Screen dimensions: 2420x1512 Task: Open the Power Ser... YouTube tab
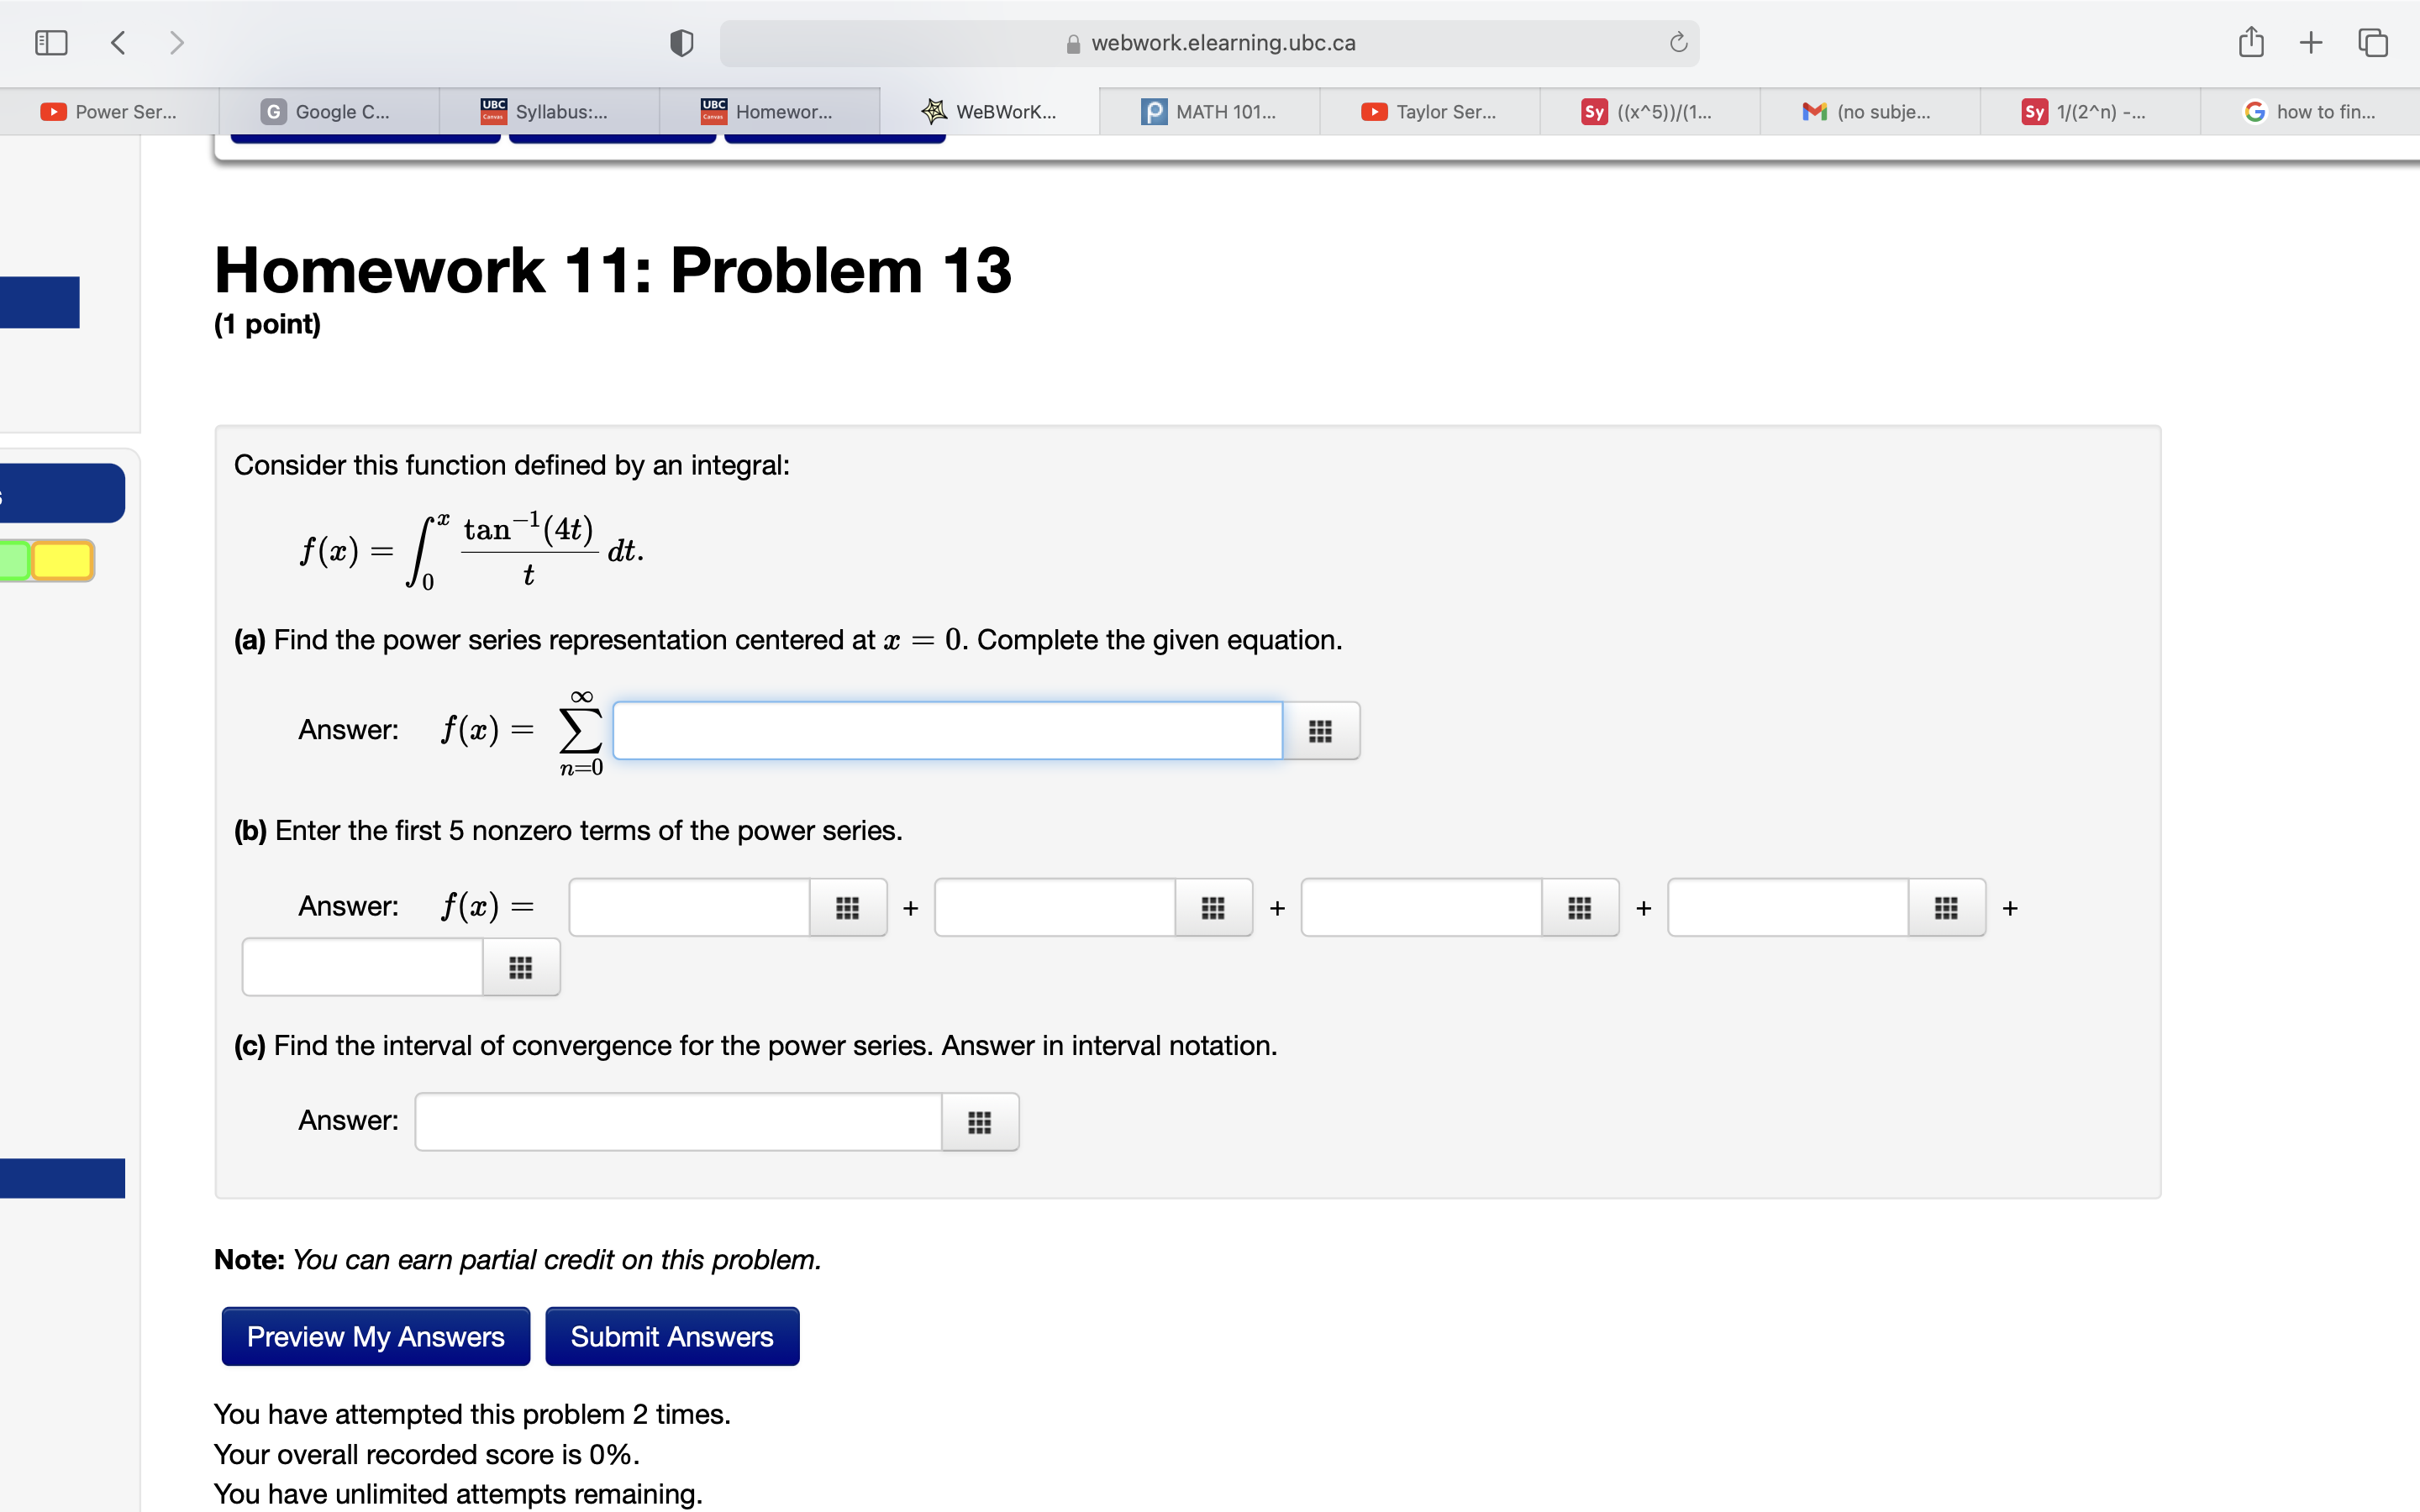[109, 112]
